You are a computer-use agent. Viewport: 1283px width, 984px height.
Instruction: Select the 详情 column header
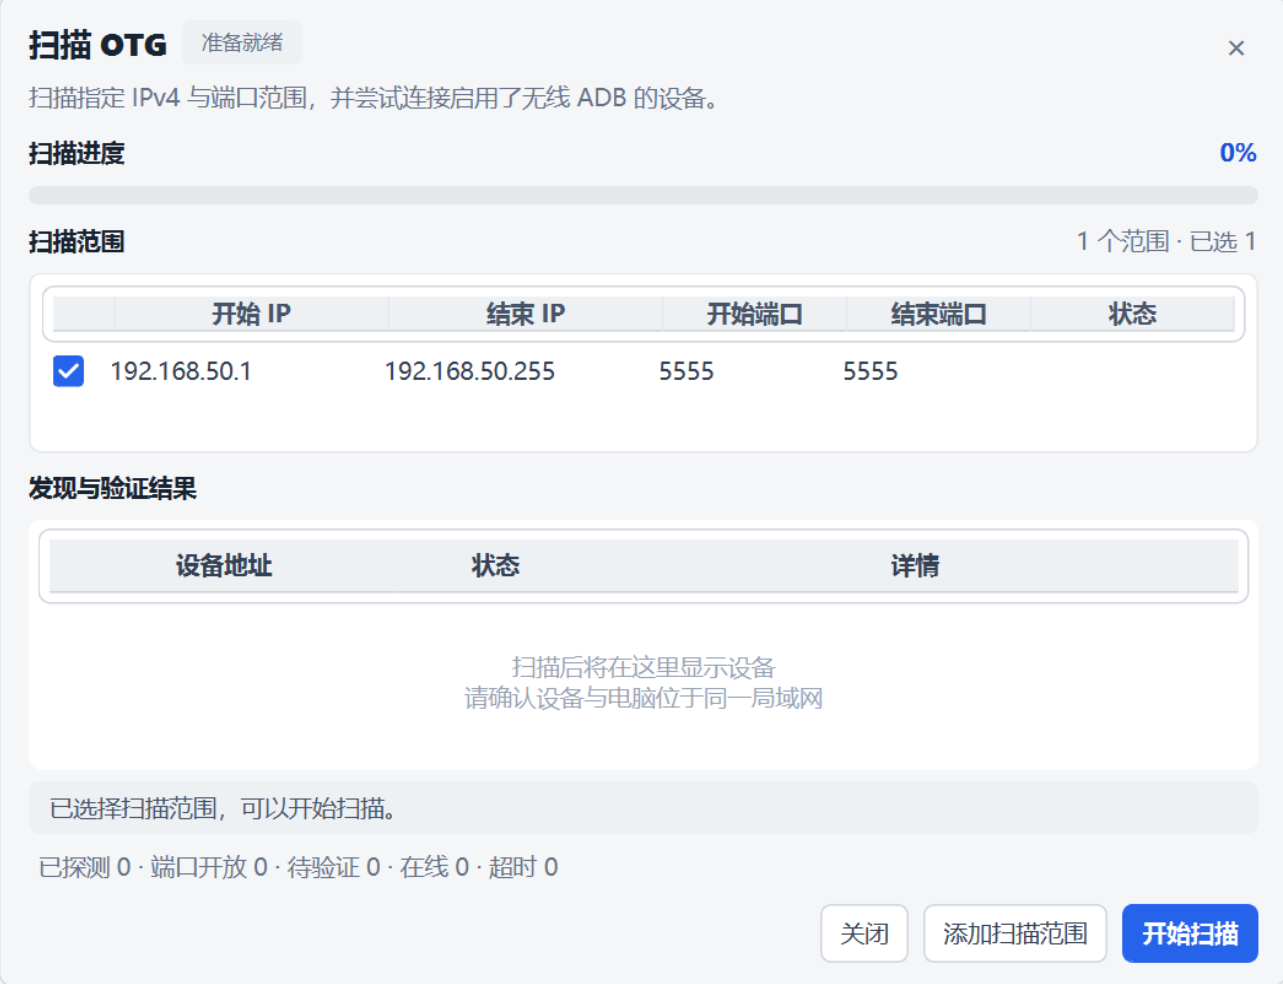tap(915, 566)
